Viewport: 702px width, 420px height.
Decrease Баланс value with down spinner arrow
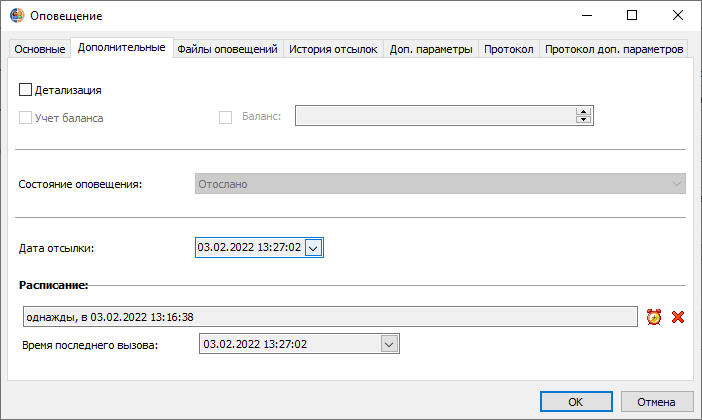583,119
